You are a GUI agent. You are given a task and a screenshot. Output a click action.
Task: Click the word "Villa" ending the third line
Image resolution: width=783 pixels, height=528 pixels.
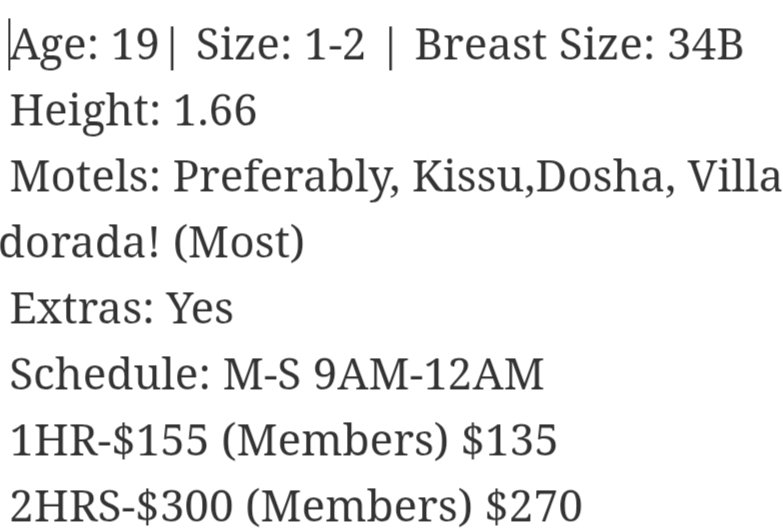[734, 177]
